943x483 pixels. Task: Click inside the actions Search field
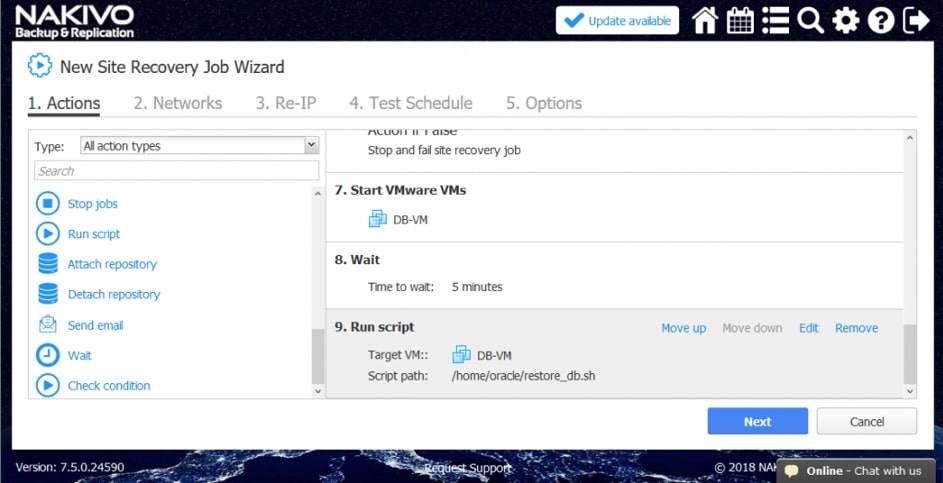(x=176, y=171)
